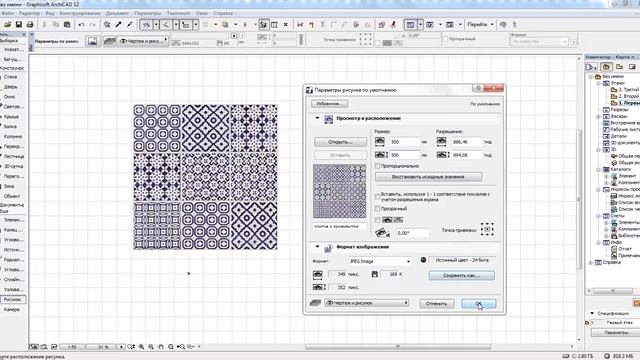Click the canvas vertical scrollbar
The height and width of the screenshot is (360, 640).
pos(579,199)
